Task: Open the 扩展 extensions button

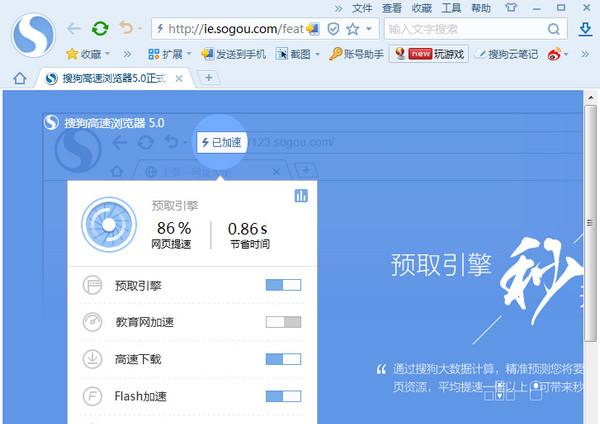Action: click(x=165, y=54)
